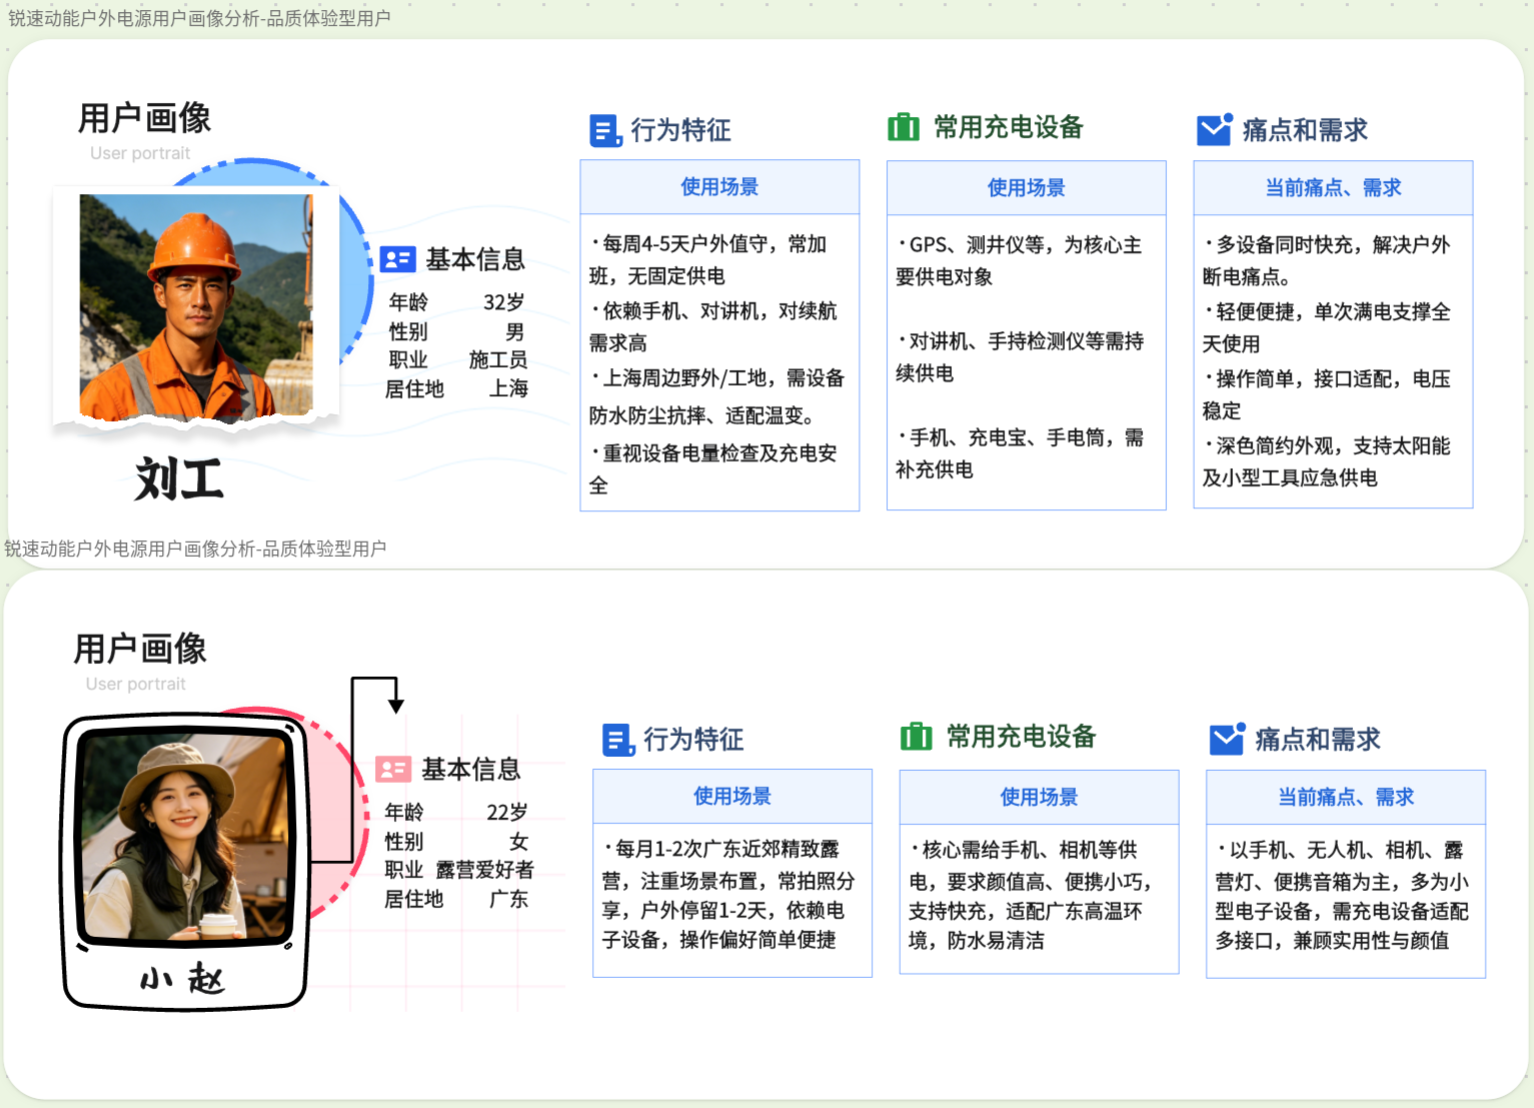The width and height of the screenshot is (1534, 1108).
Task: Select the second frame title label
Action: coord(195,548)
